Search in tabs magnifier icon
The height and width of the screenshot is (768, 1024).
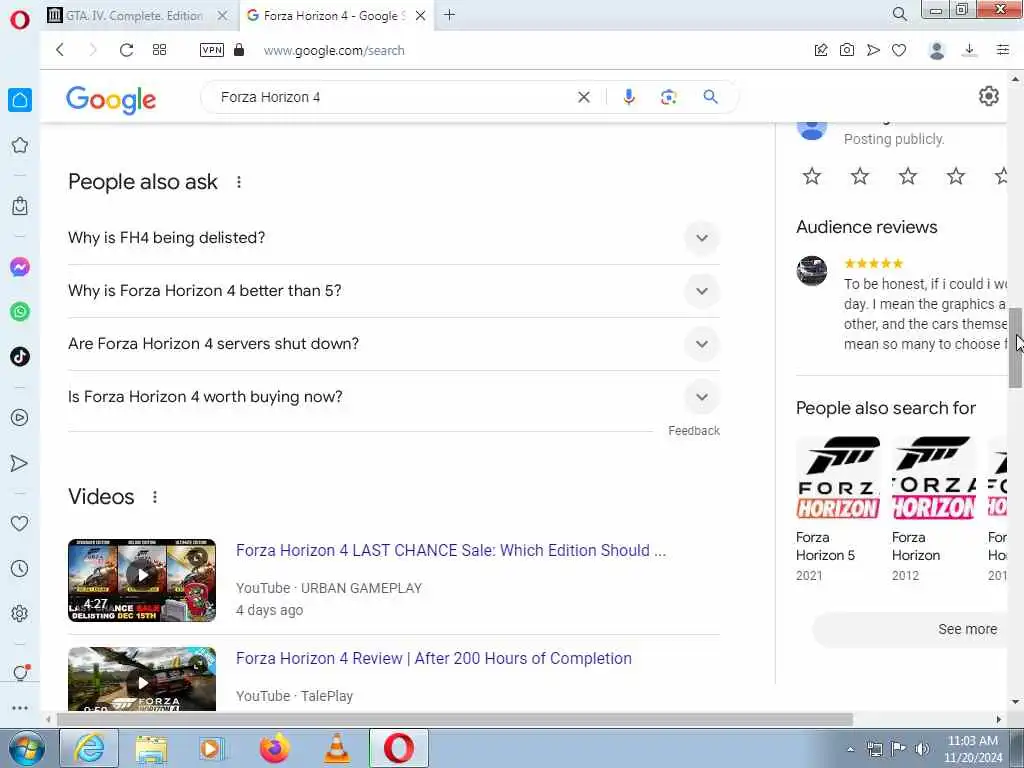point(899,14)
